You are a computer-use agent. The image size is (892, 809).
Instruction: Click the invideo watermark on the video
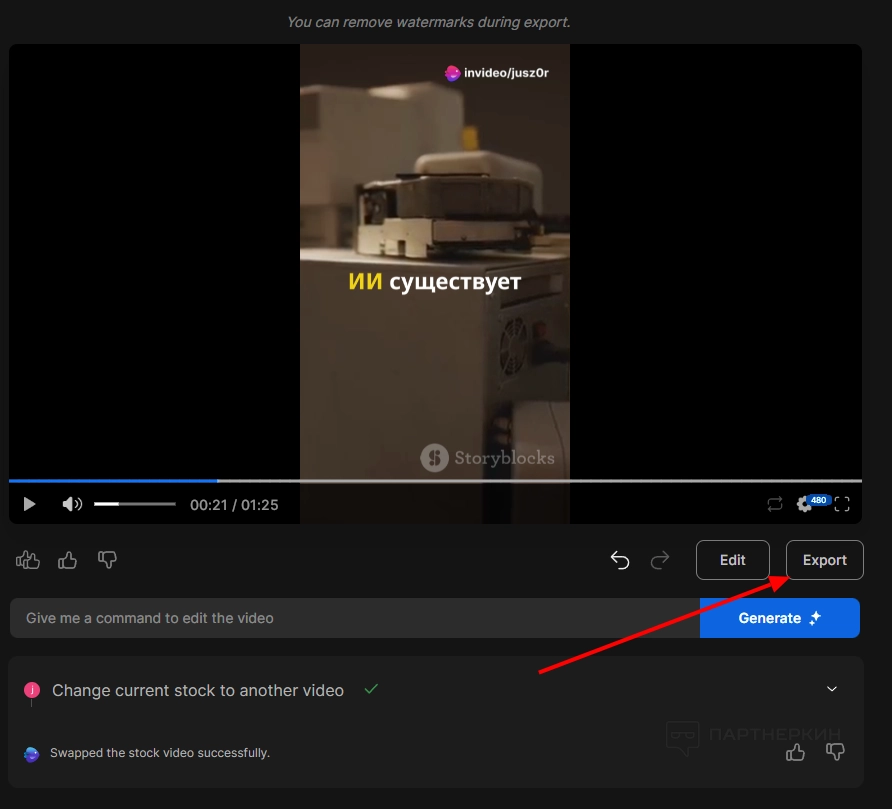[497, 73]
